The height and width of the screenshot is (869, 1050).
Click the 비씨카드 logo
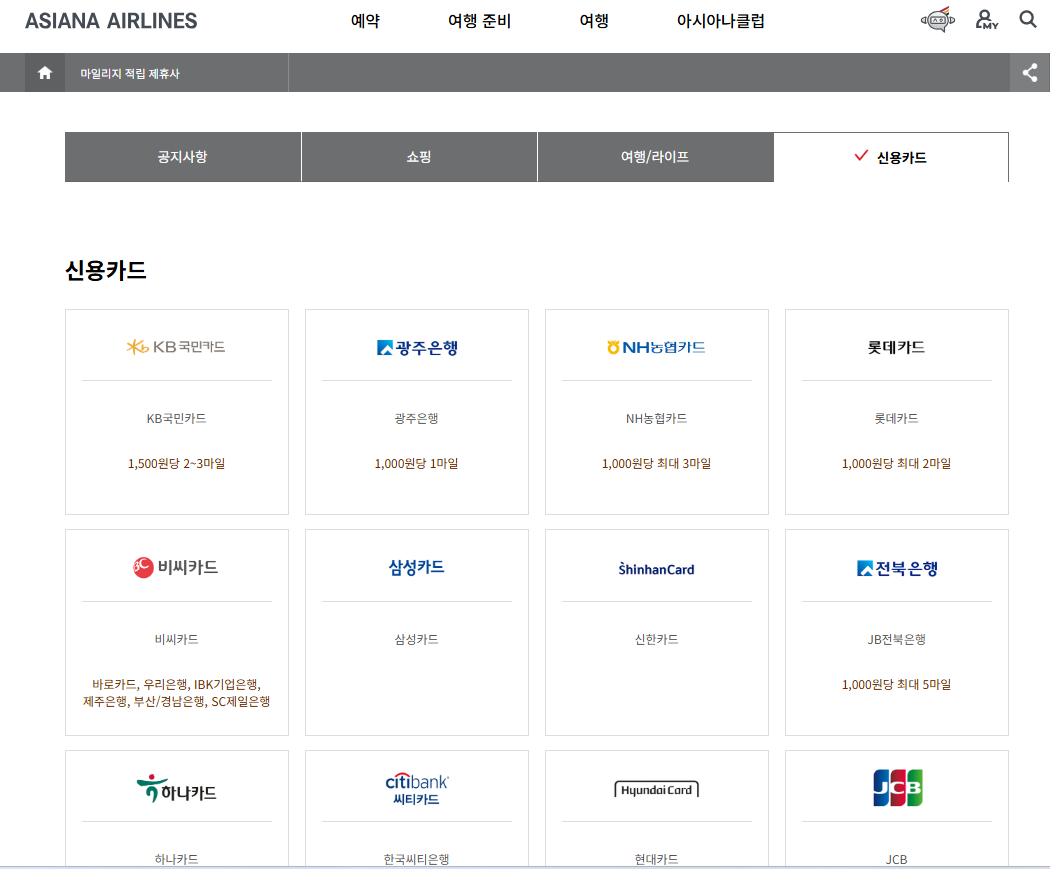click(x=176, y=567)
